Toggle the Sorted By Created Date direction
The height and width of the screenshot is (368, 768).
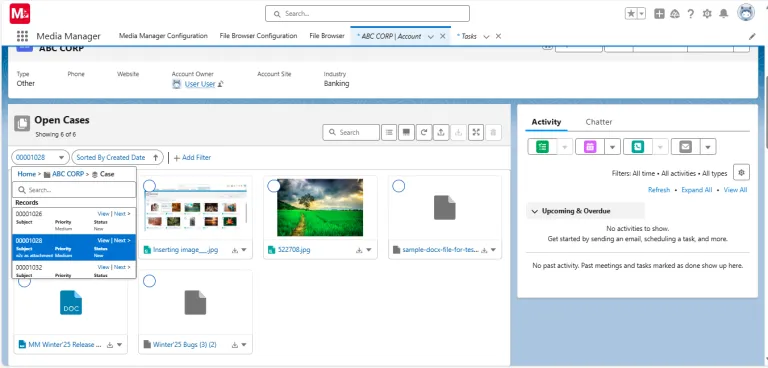156,157
